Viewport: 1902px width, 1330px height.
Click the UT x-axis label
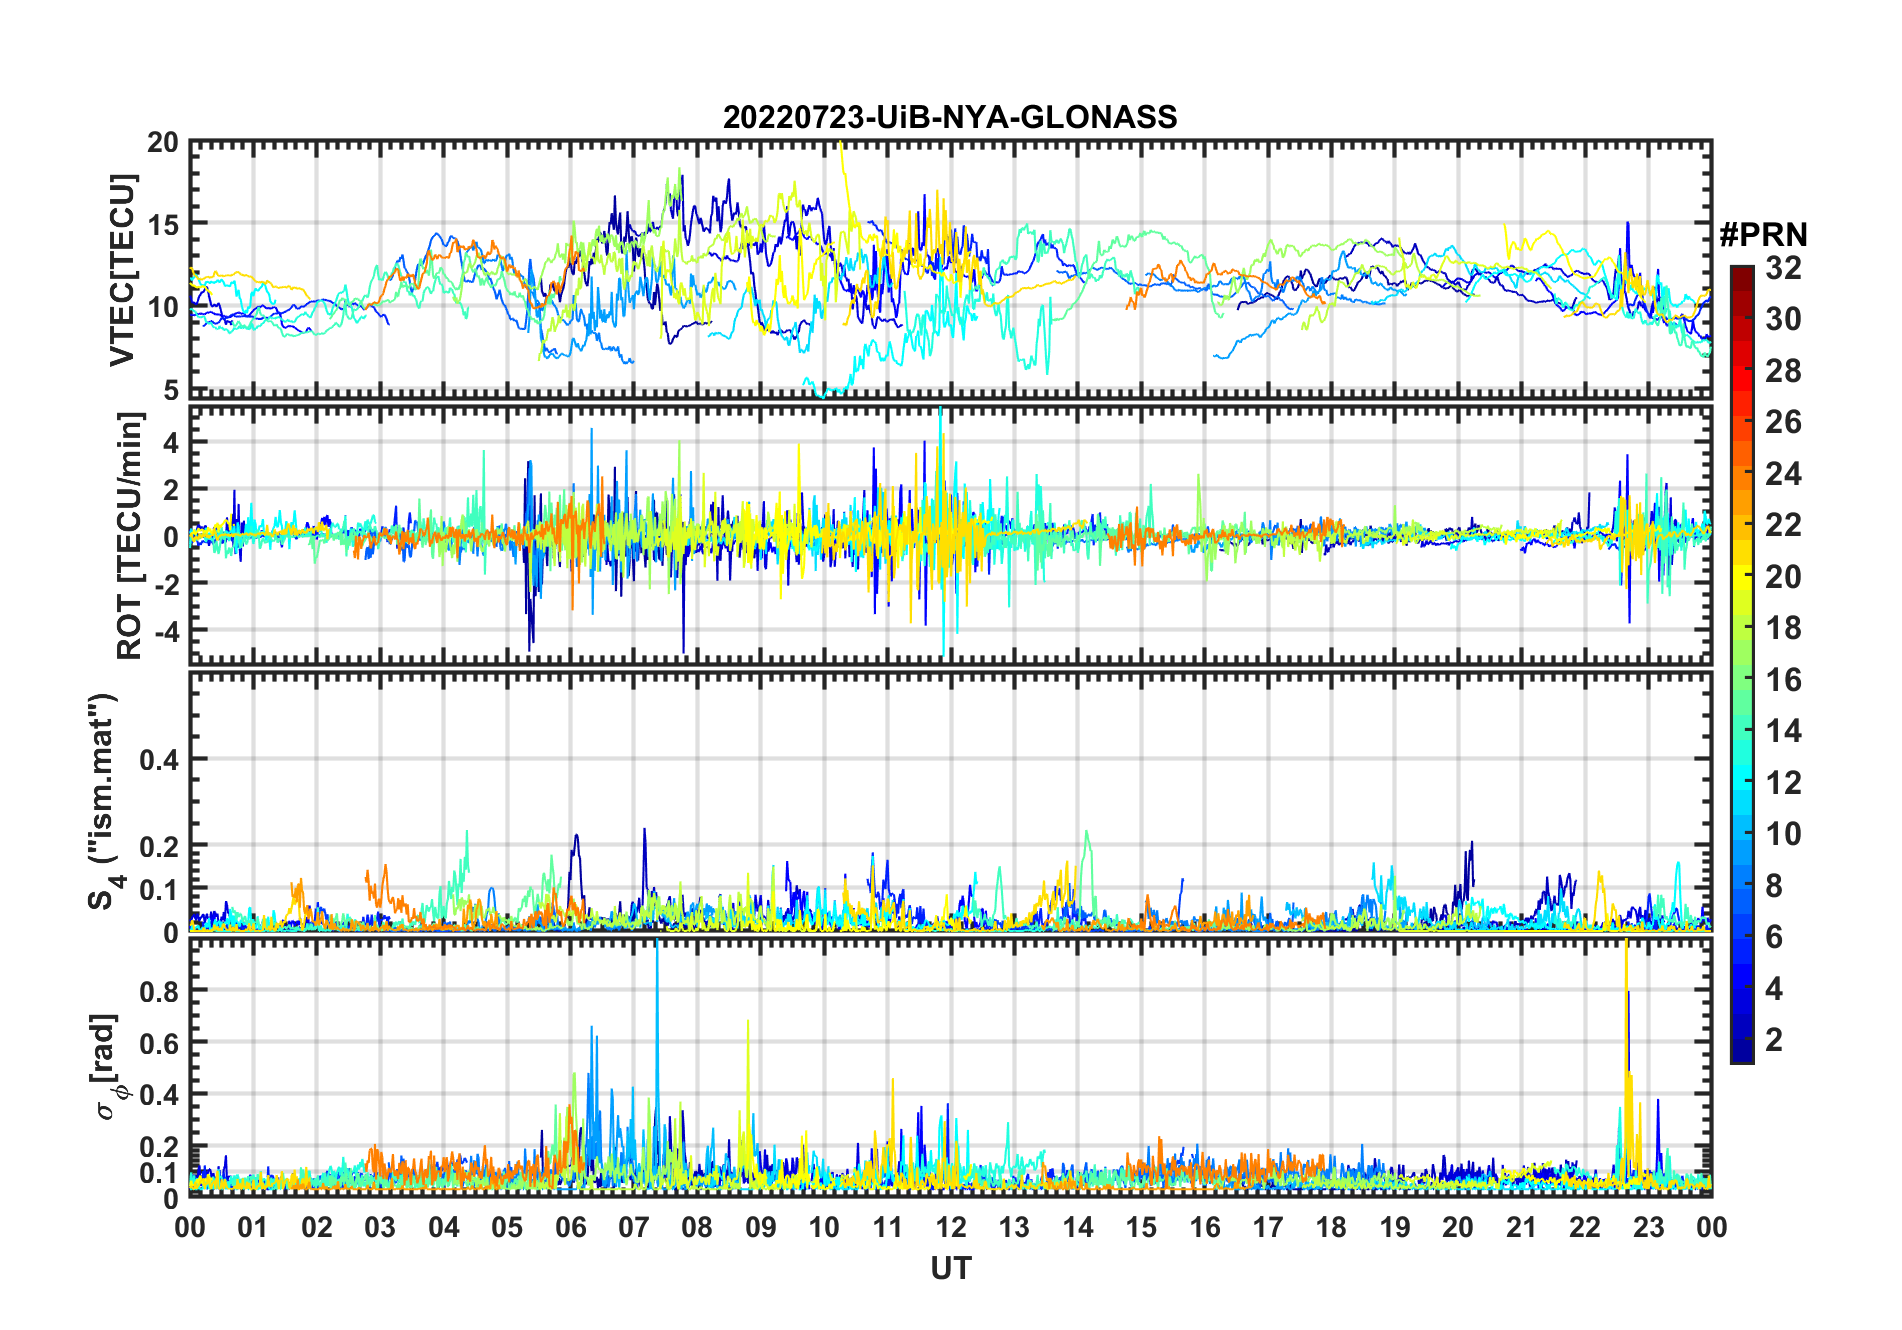950,1269
